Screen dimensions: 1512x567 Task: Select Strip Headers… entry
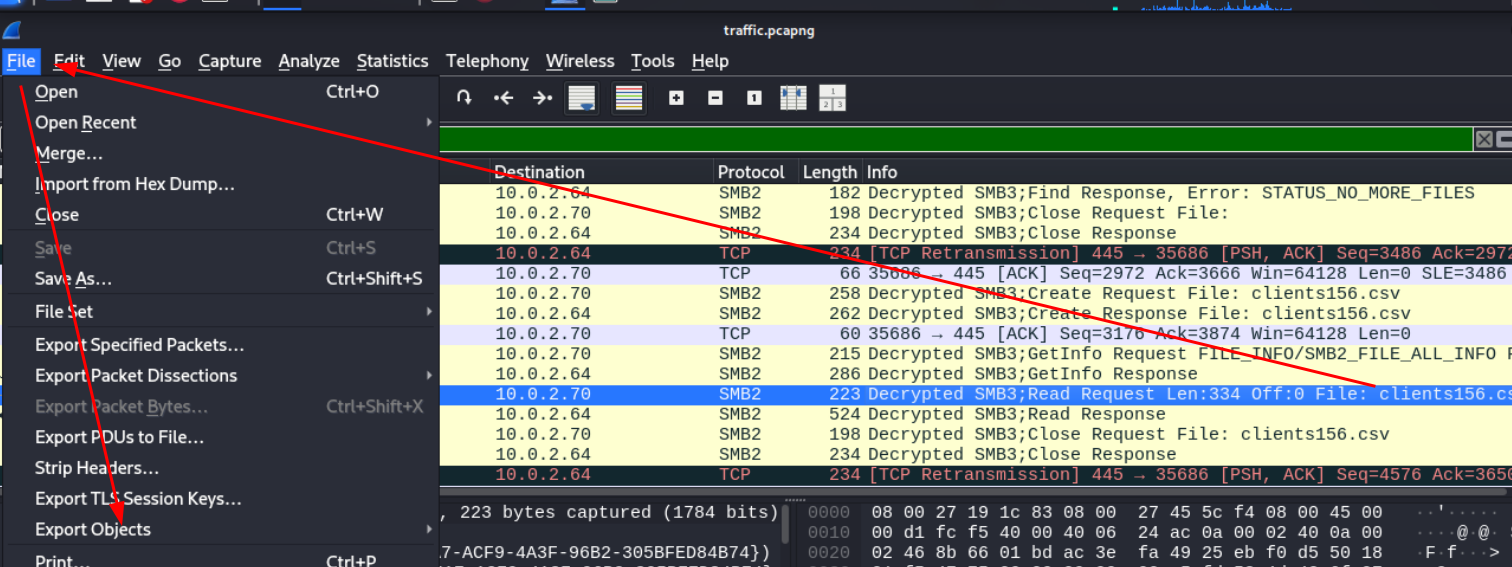[x=221, y=468]
